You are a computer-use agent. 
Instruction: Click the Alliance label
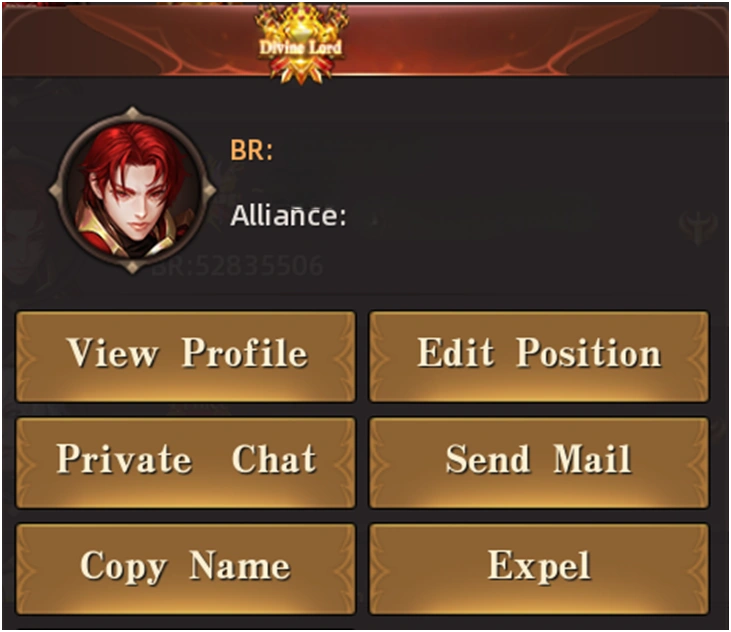pos(289,216)
